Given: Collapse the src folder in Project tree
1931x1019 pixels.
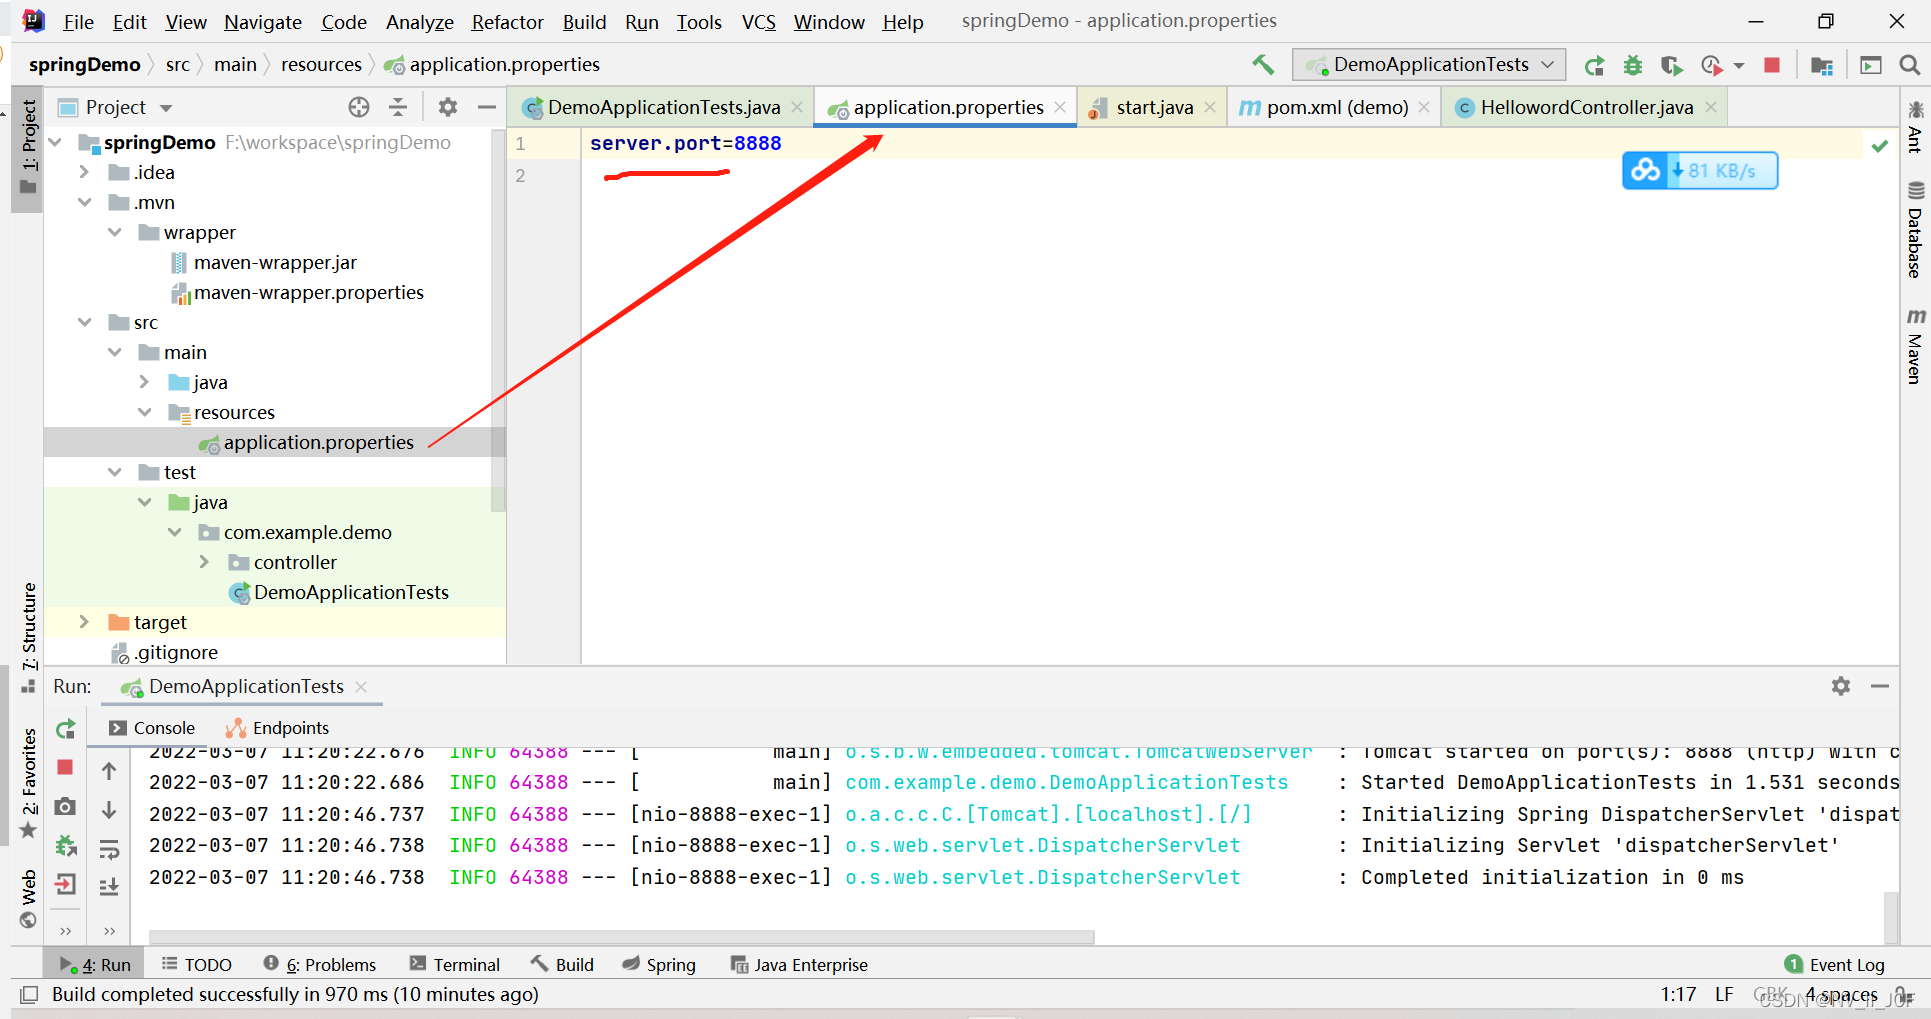Looking at the screenshot, I should [x=84, y=322].
